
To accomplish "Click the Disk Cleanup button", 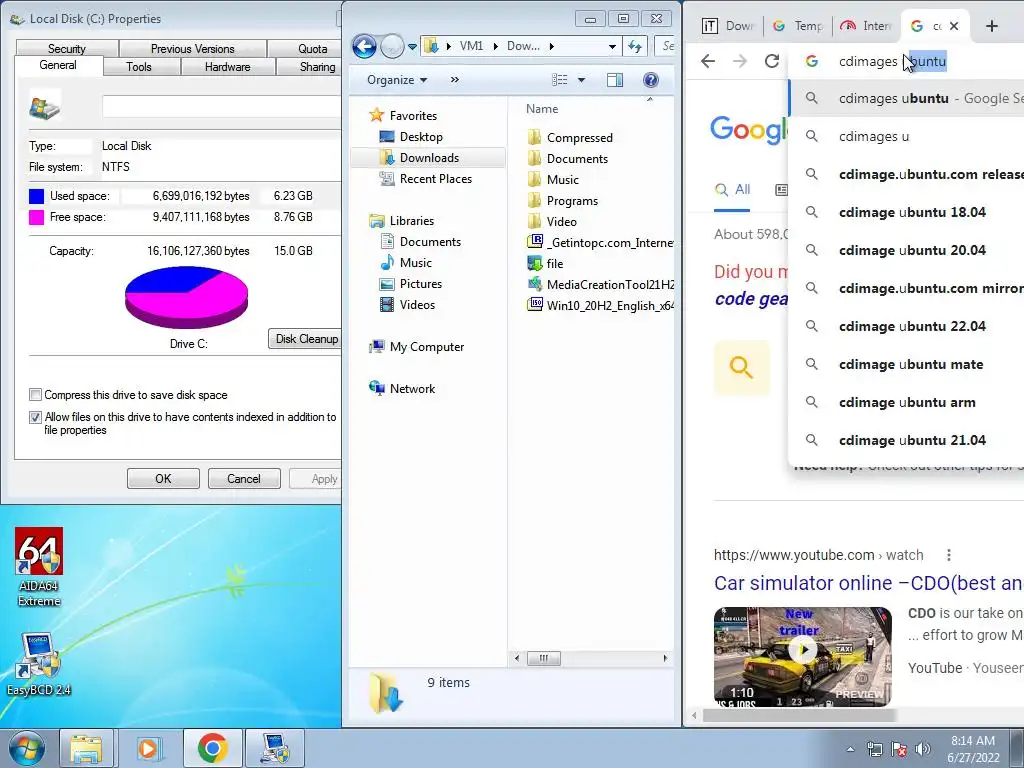I will coord(304,338).
